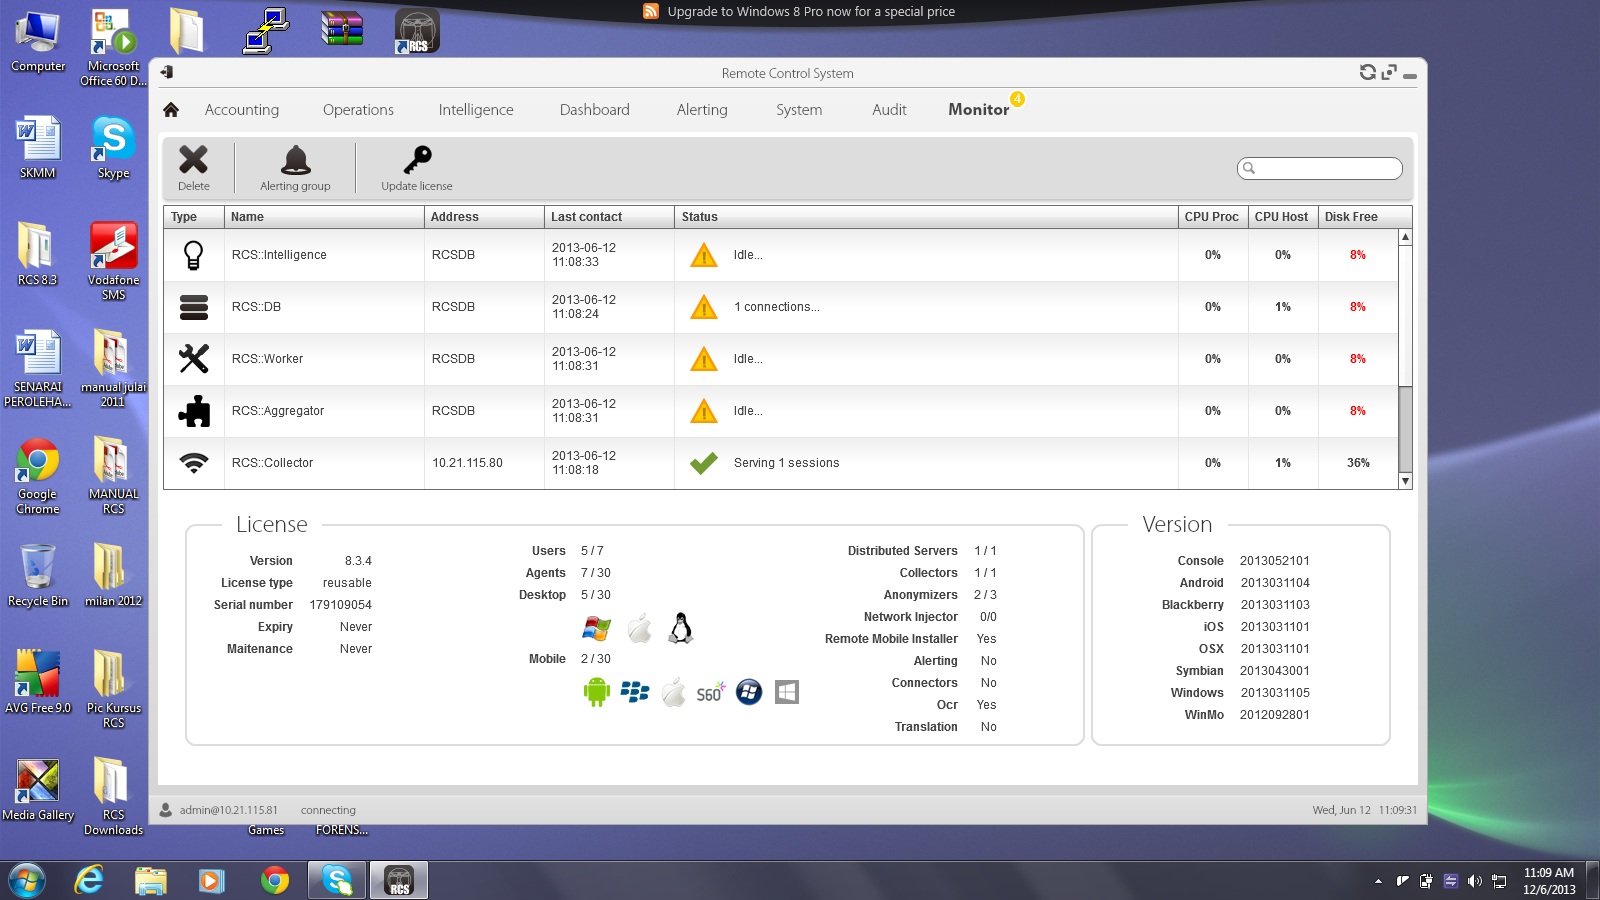The height and width of the screenshot is (900, 1600).
Task: Click the Monitor notification badge
Action: pyautogui.click(x=1017, y=99)
